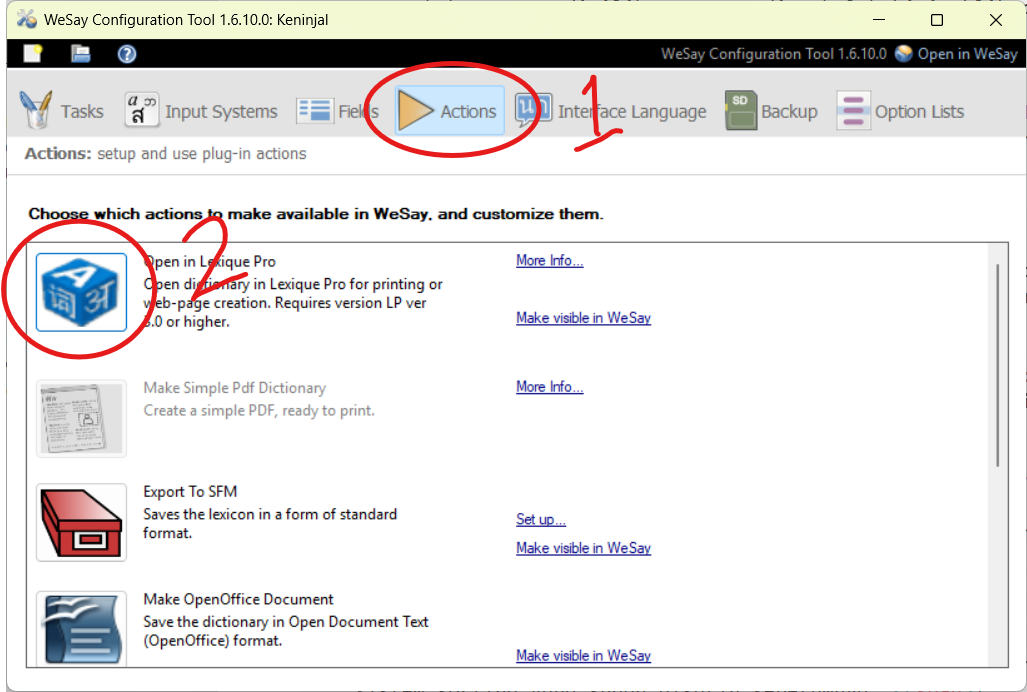Click the Make OpenOffice Document icon

[81, 628]
